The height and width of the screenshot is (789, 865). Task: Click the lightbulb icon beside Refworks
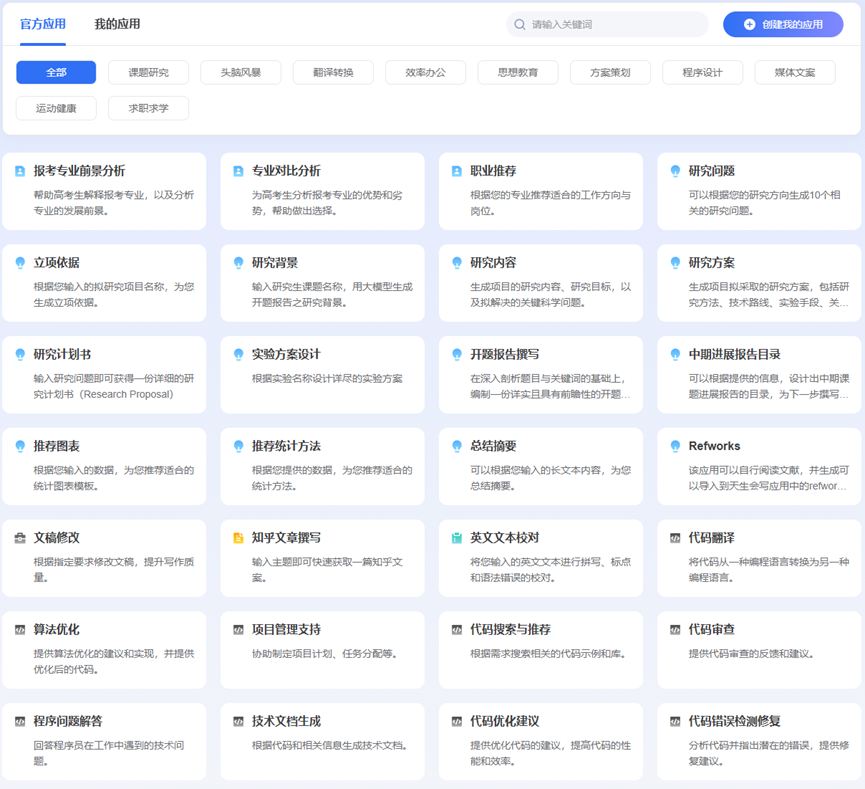click(x=675, y=446)
